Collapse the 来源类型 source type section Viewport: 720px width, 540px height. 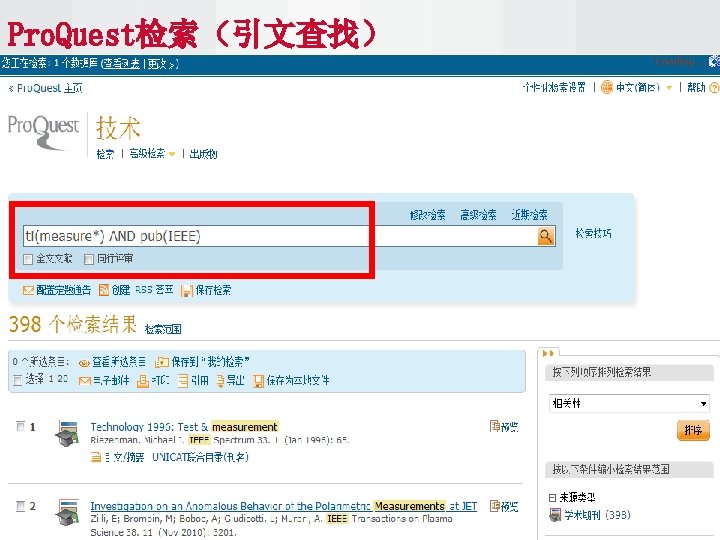click(552, 497)
